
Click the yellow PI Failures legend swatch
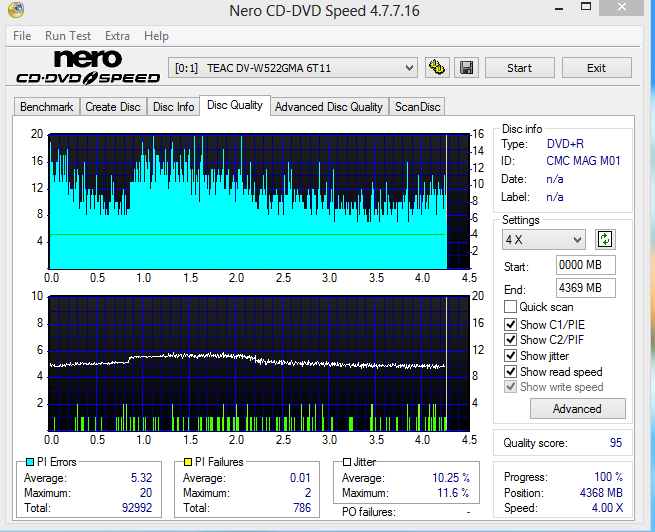coord(188,462)
